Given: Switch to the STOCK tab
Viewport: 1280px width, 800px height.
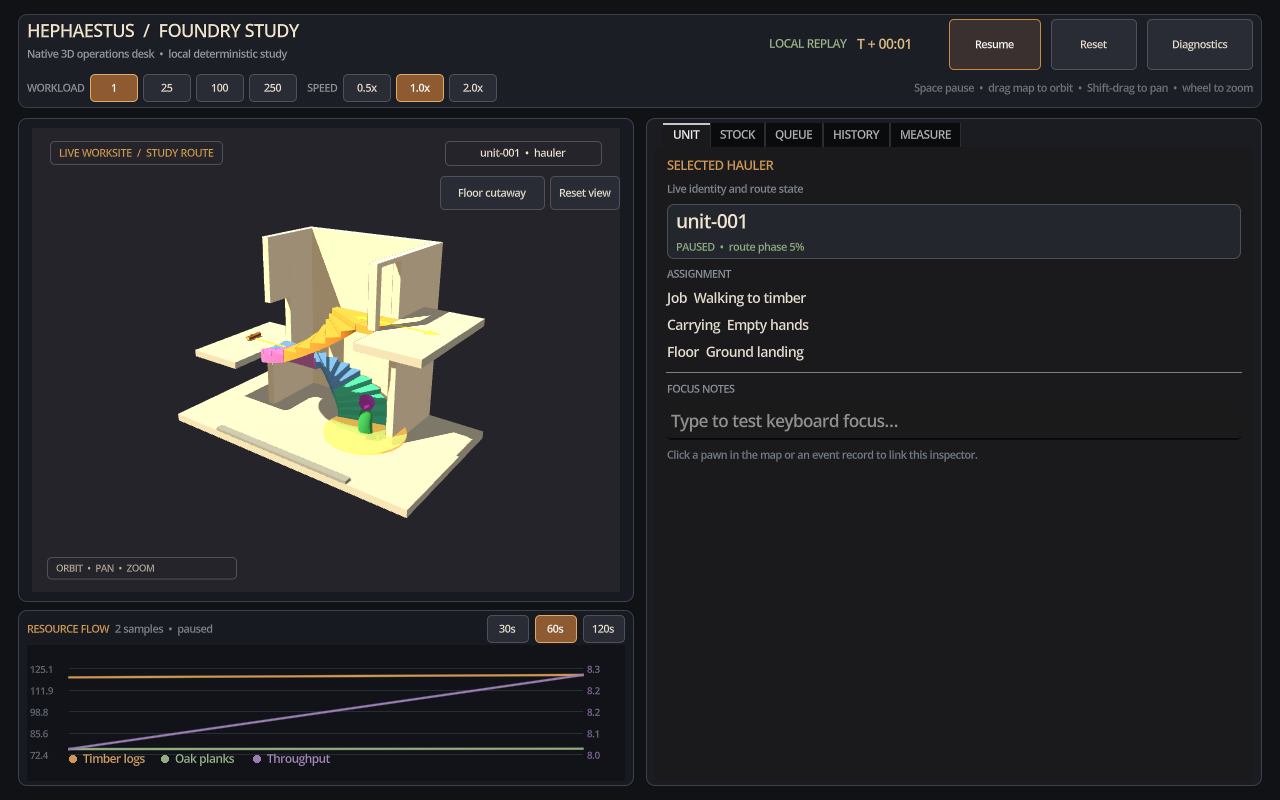Looking at the screenshot, I should point(738,135).
